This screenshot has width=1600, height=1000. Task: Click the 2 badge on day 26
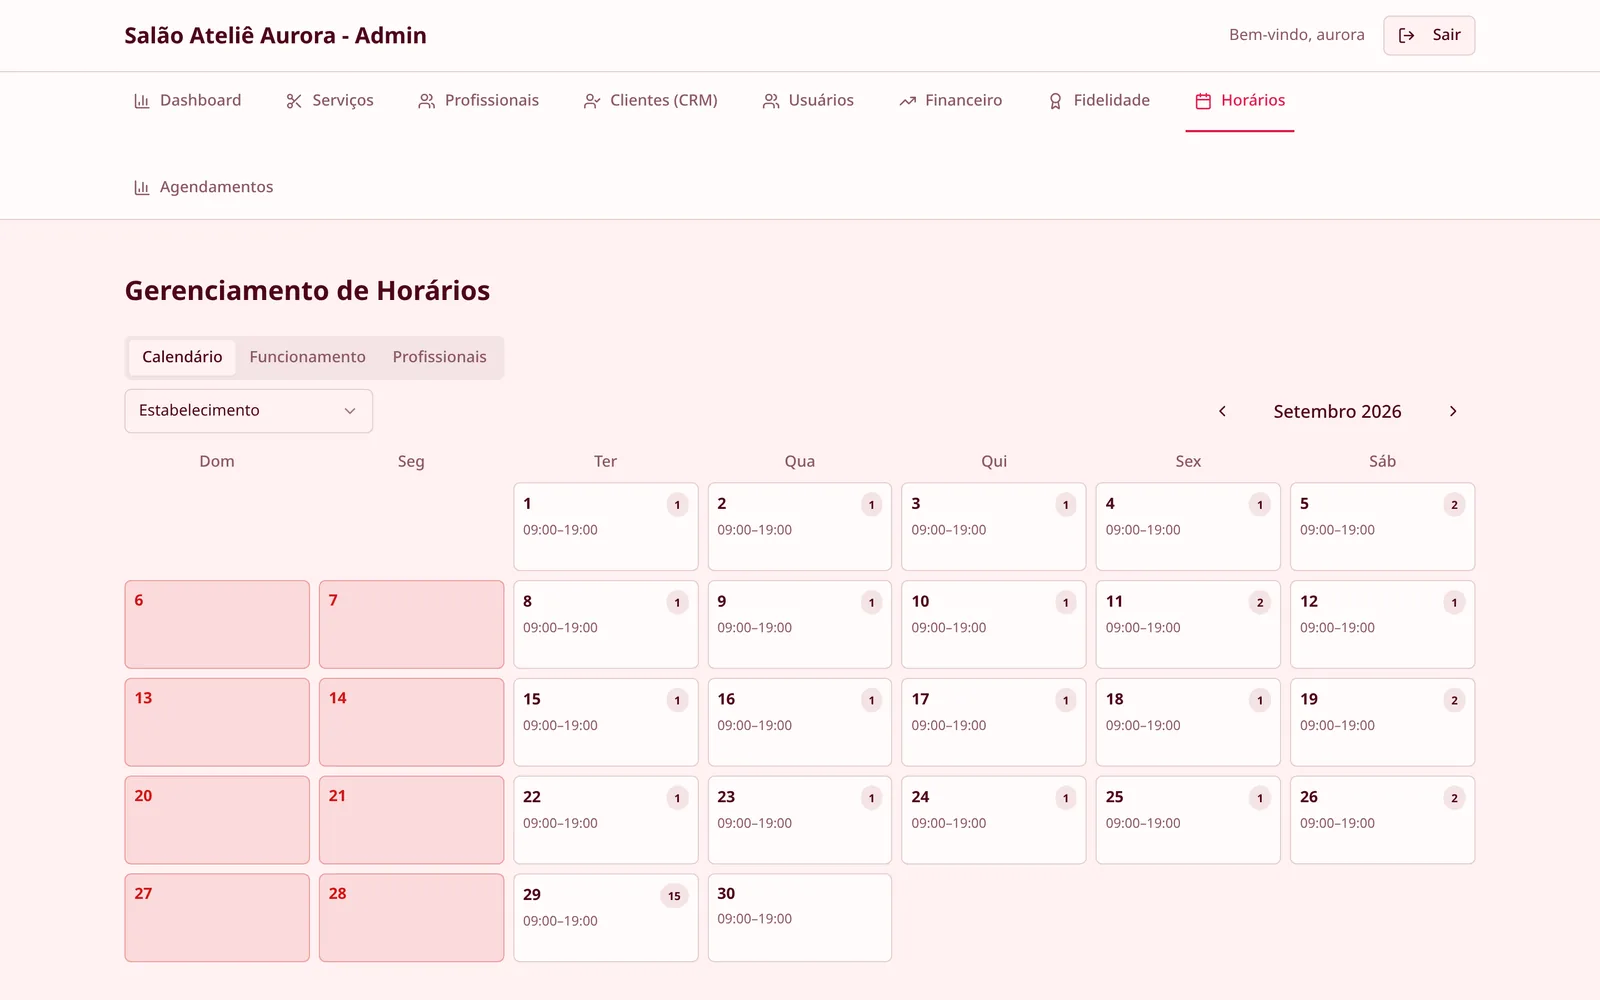1454,798
